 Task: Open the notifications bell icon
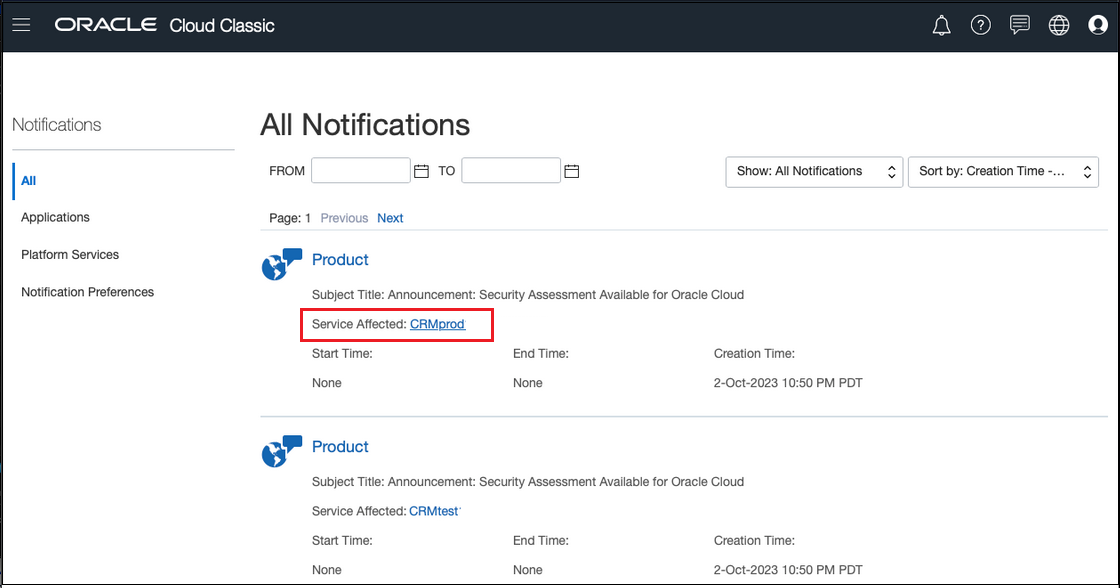(941, 24)
